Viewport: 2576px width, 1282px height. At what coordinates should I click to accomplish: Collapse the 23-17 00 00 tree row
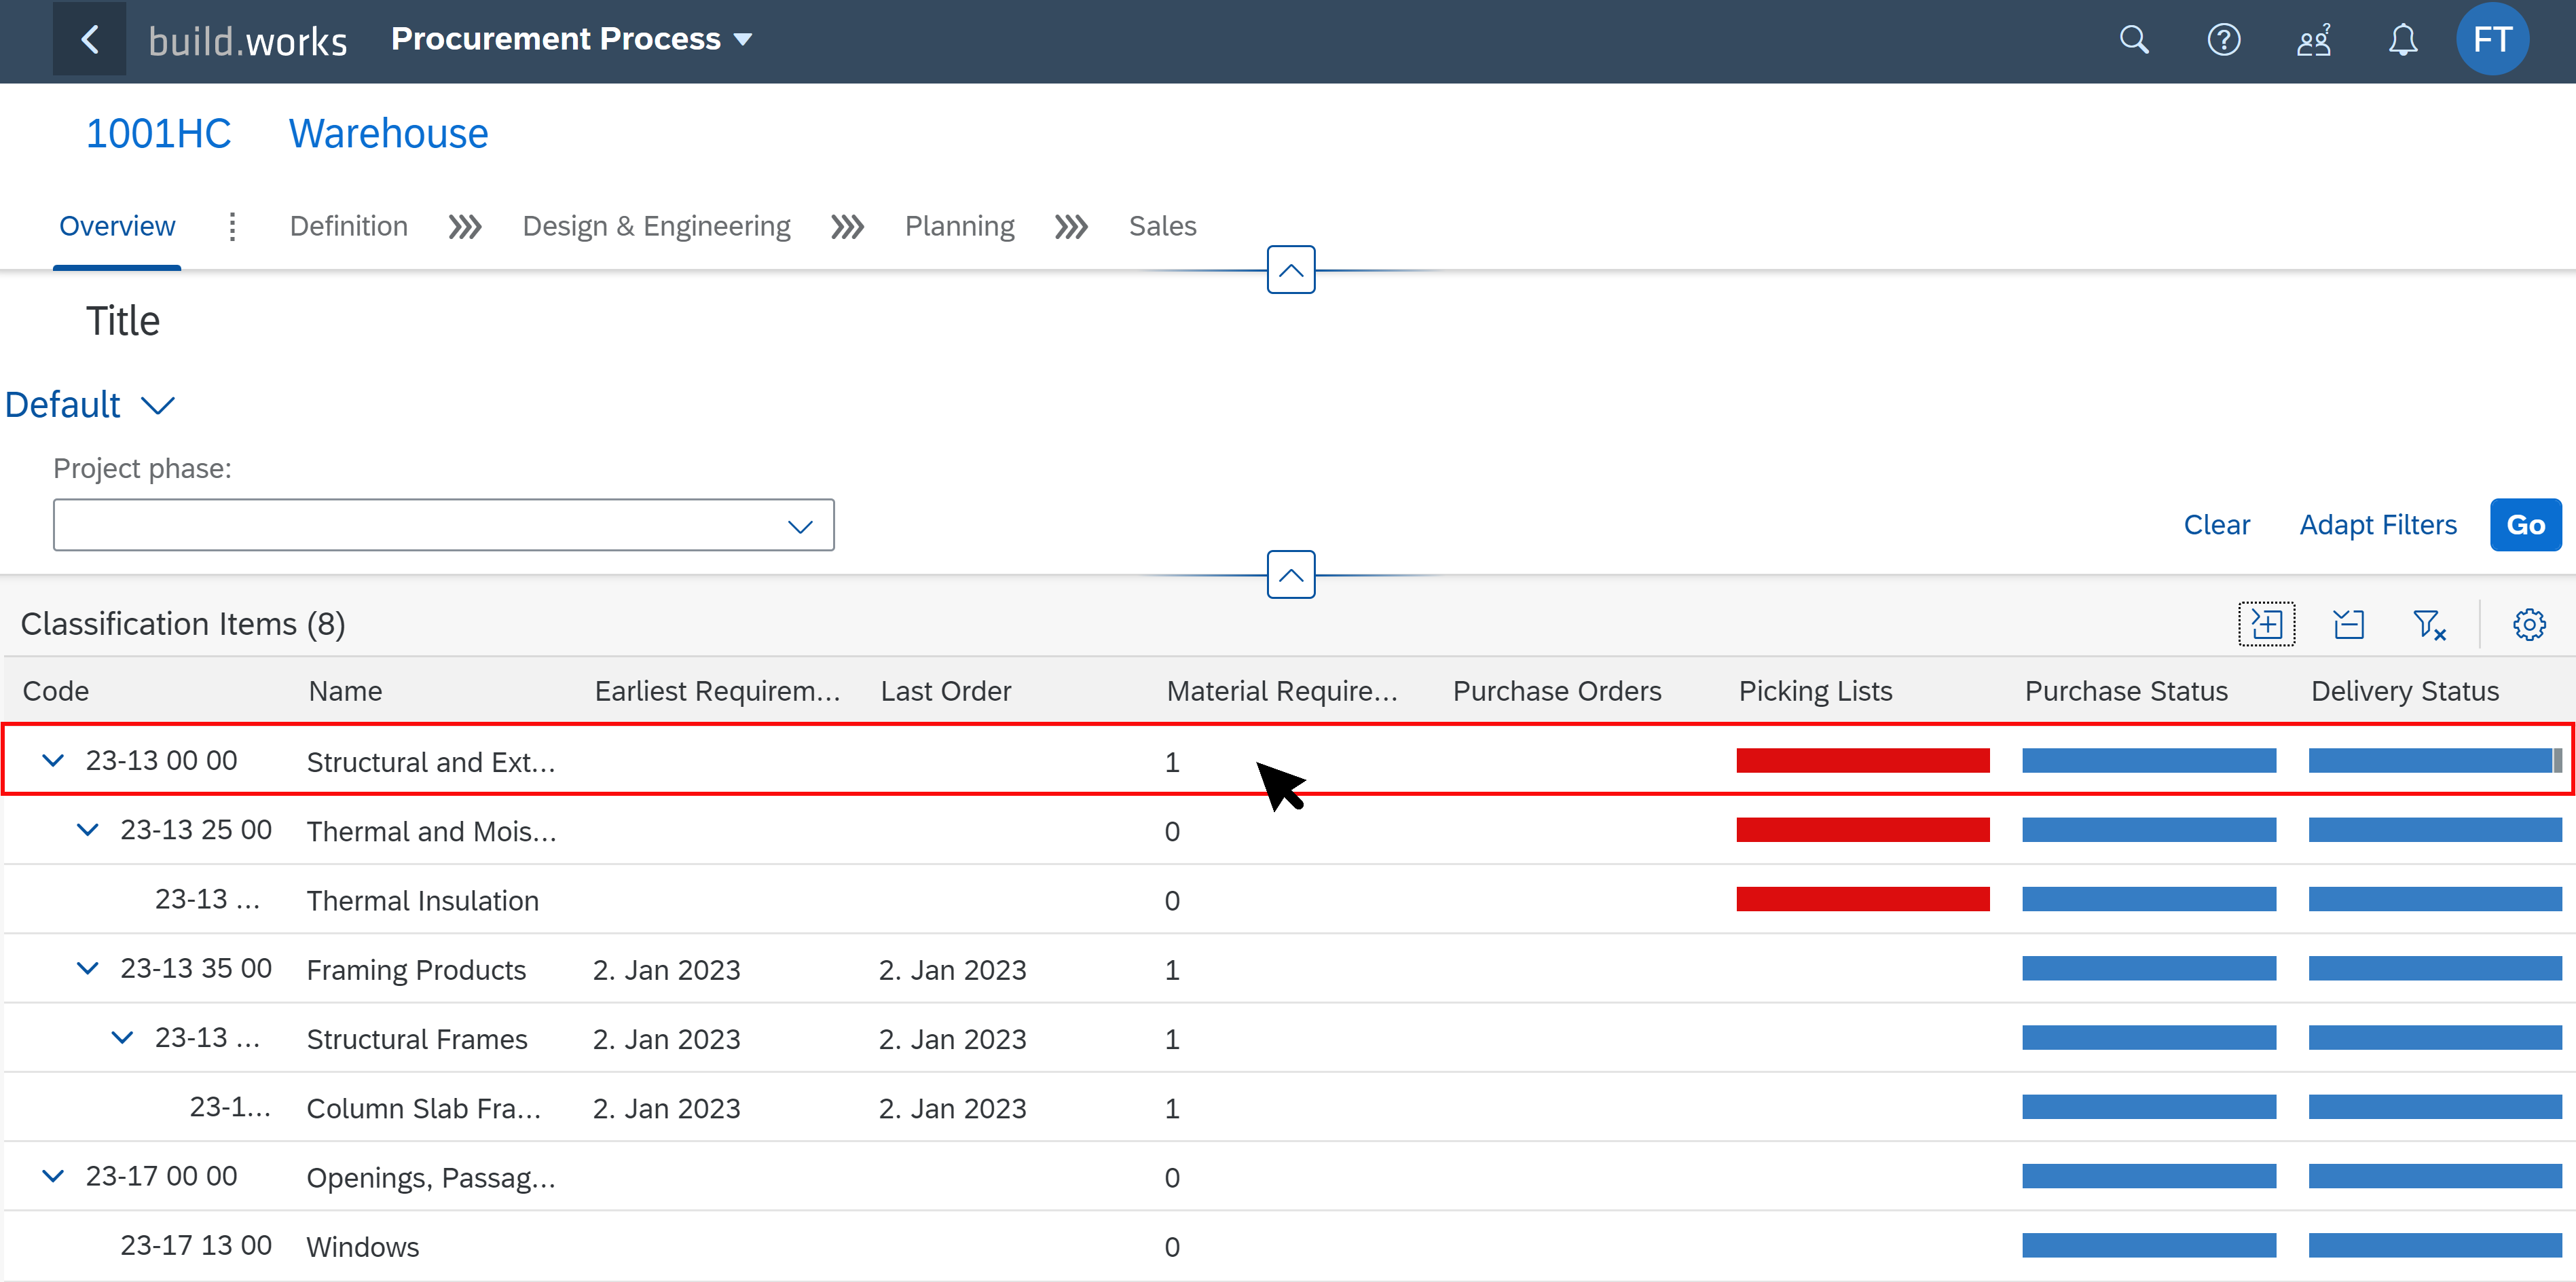point(53,1176)
